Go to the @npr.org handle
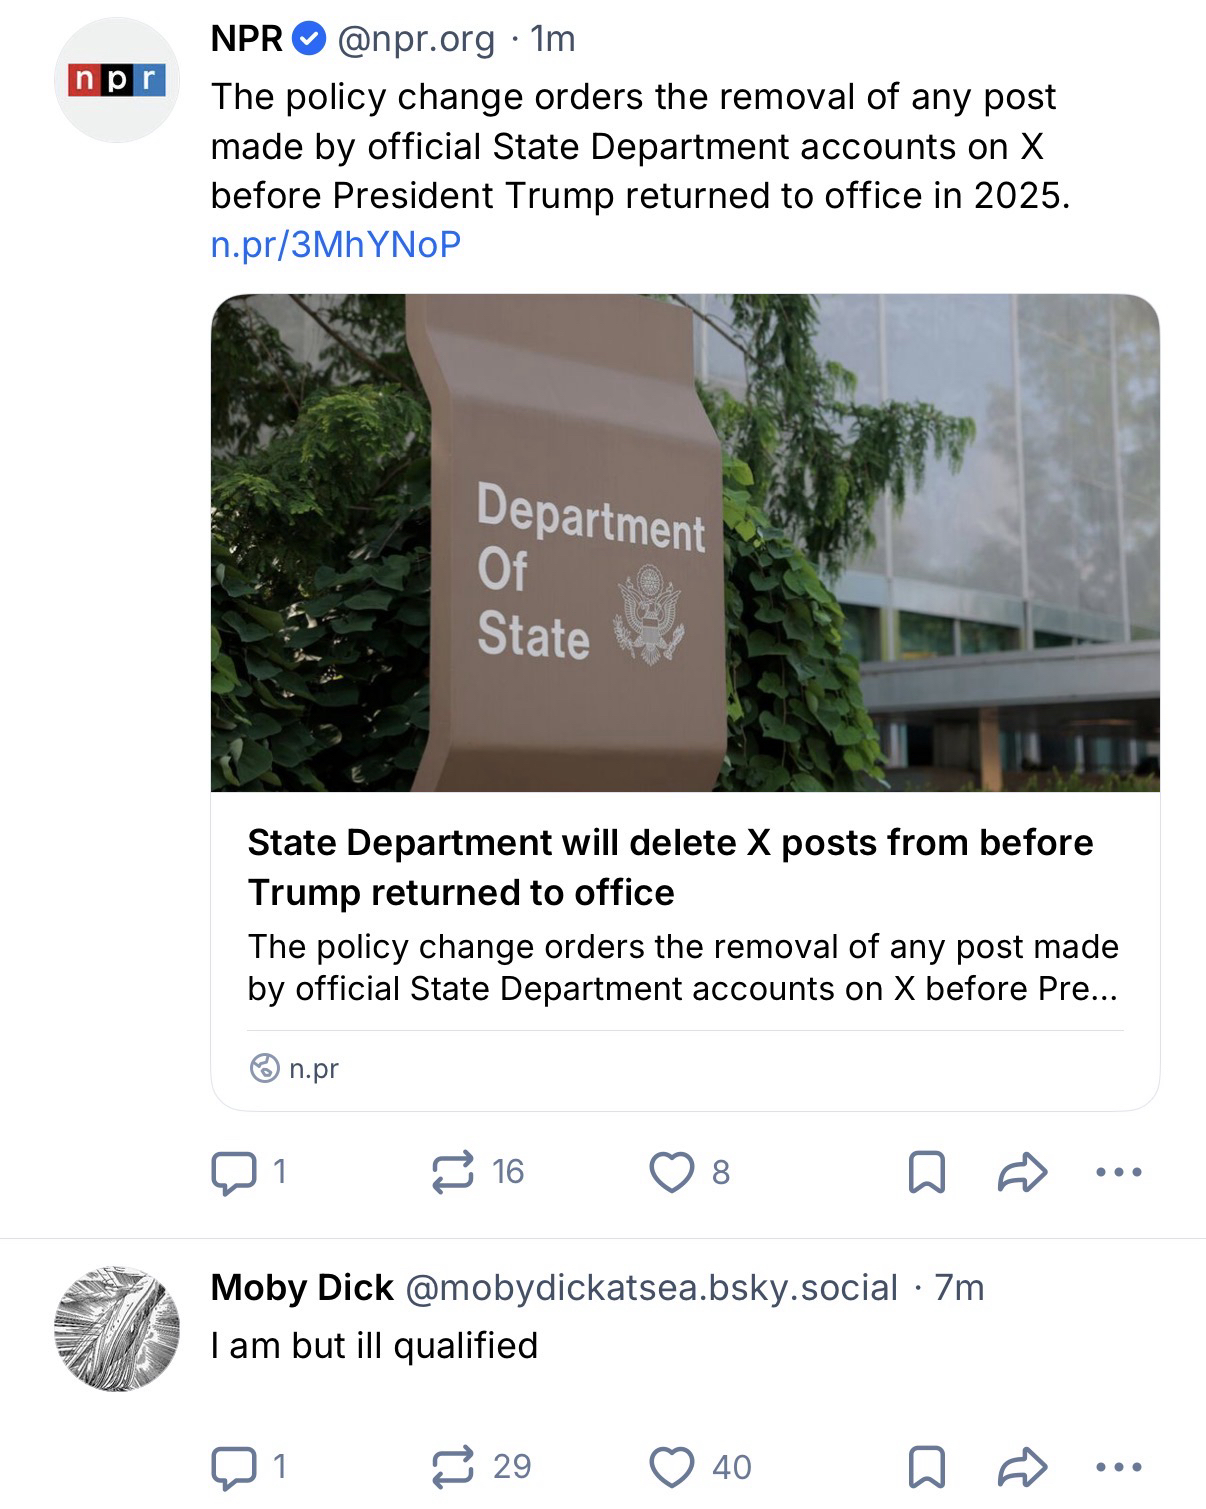Screen dimensions: 1206x1509 click(416, 39)
